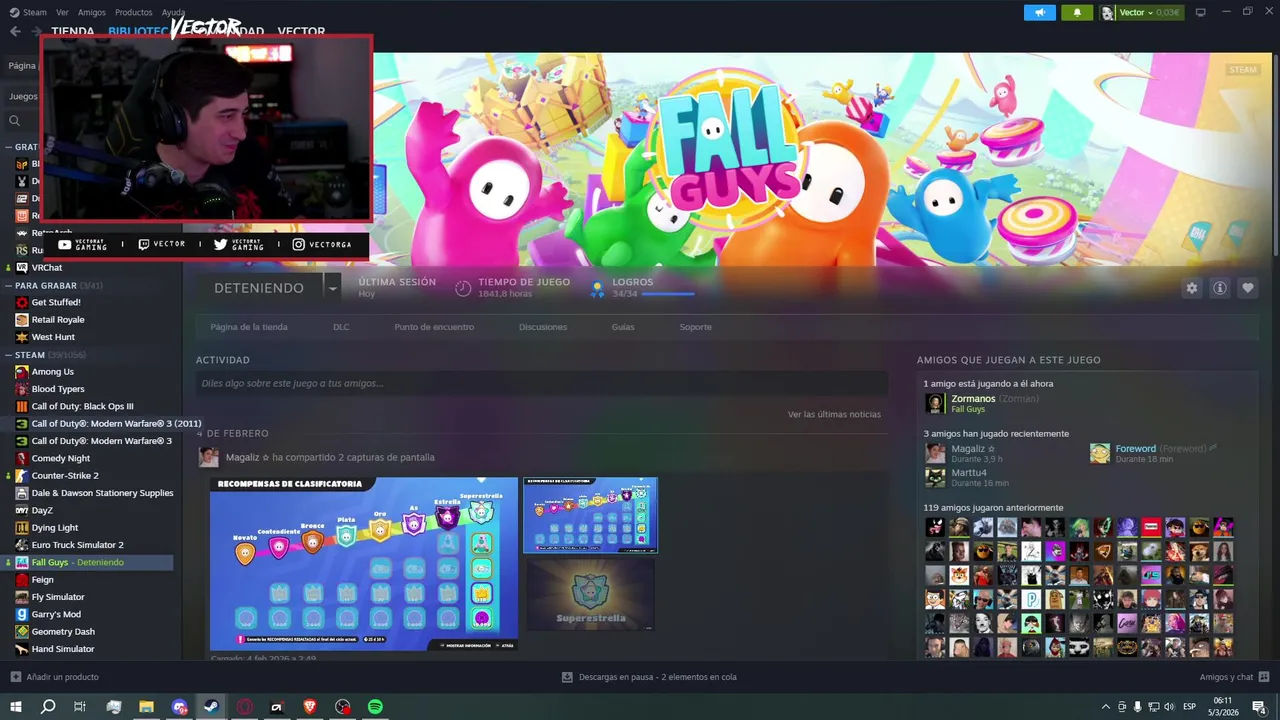Image resolution: width=1280 pixels, height=720 pixels.
Task: Open Guías section
Action: pos(623,327)
